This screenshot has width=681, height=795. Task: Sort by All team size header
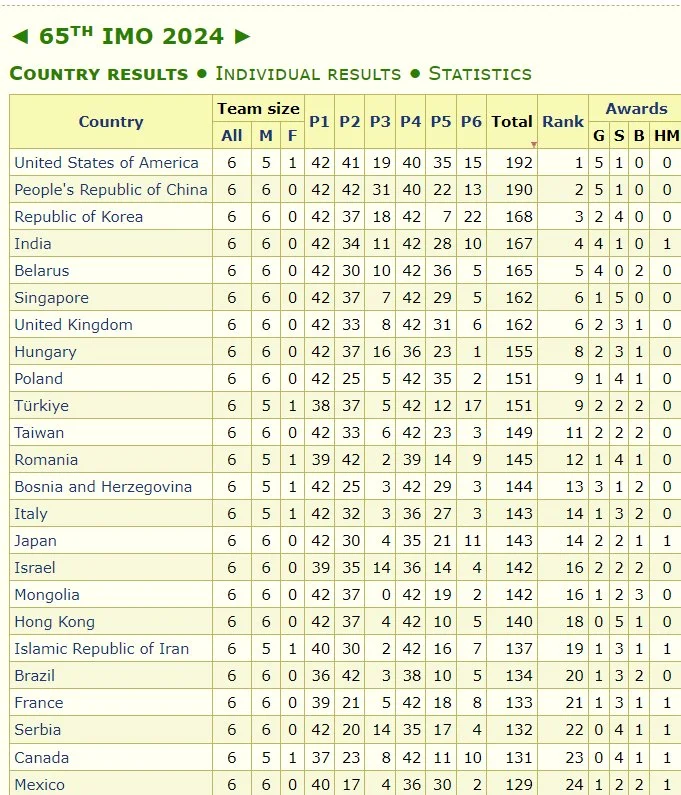tap(232, 135)
